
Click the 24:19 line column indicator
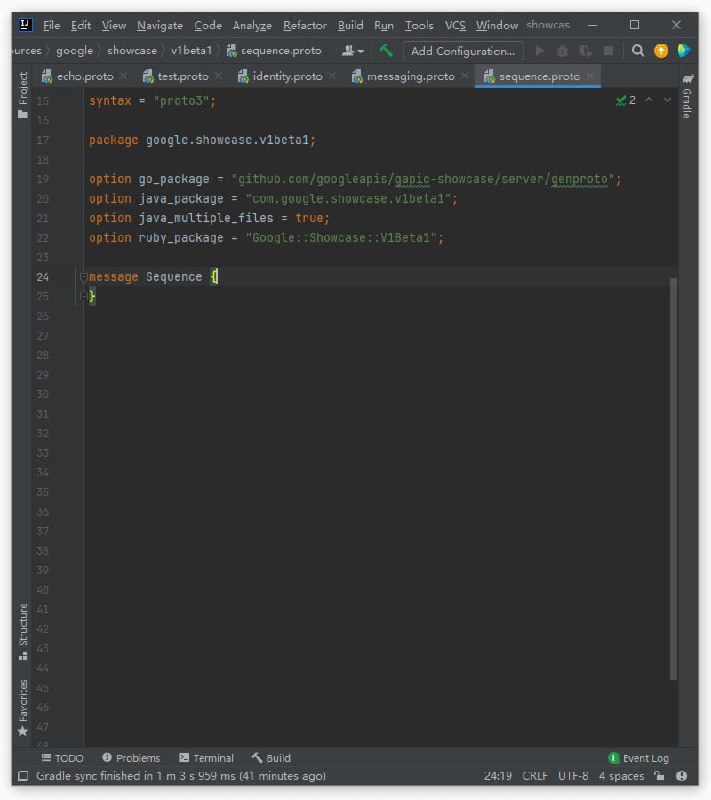coord(498,776)
